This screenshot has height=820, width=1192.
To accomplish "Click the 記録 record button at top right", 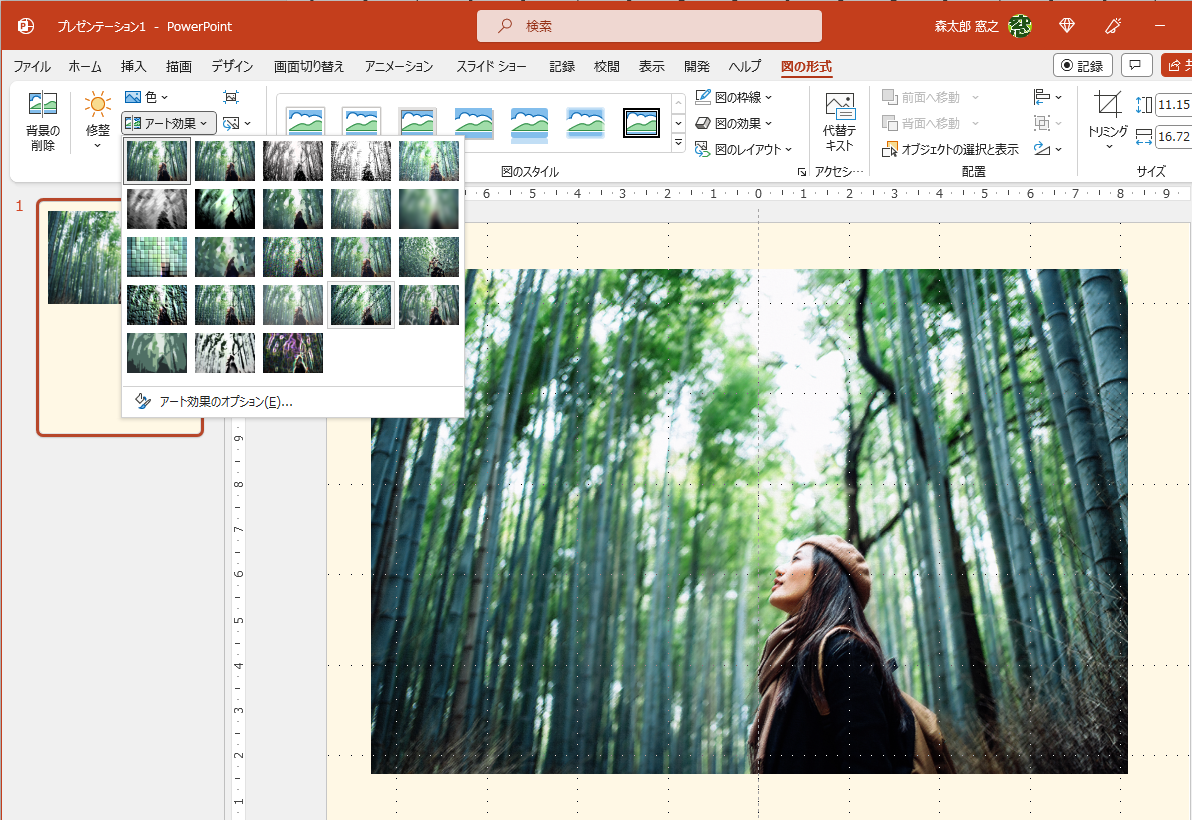I will (1083, 65).
